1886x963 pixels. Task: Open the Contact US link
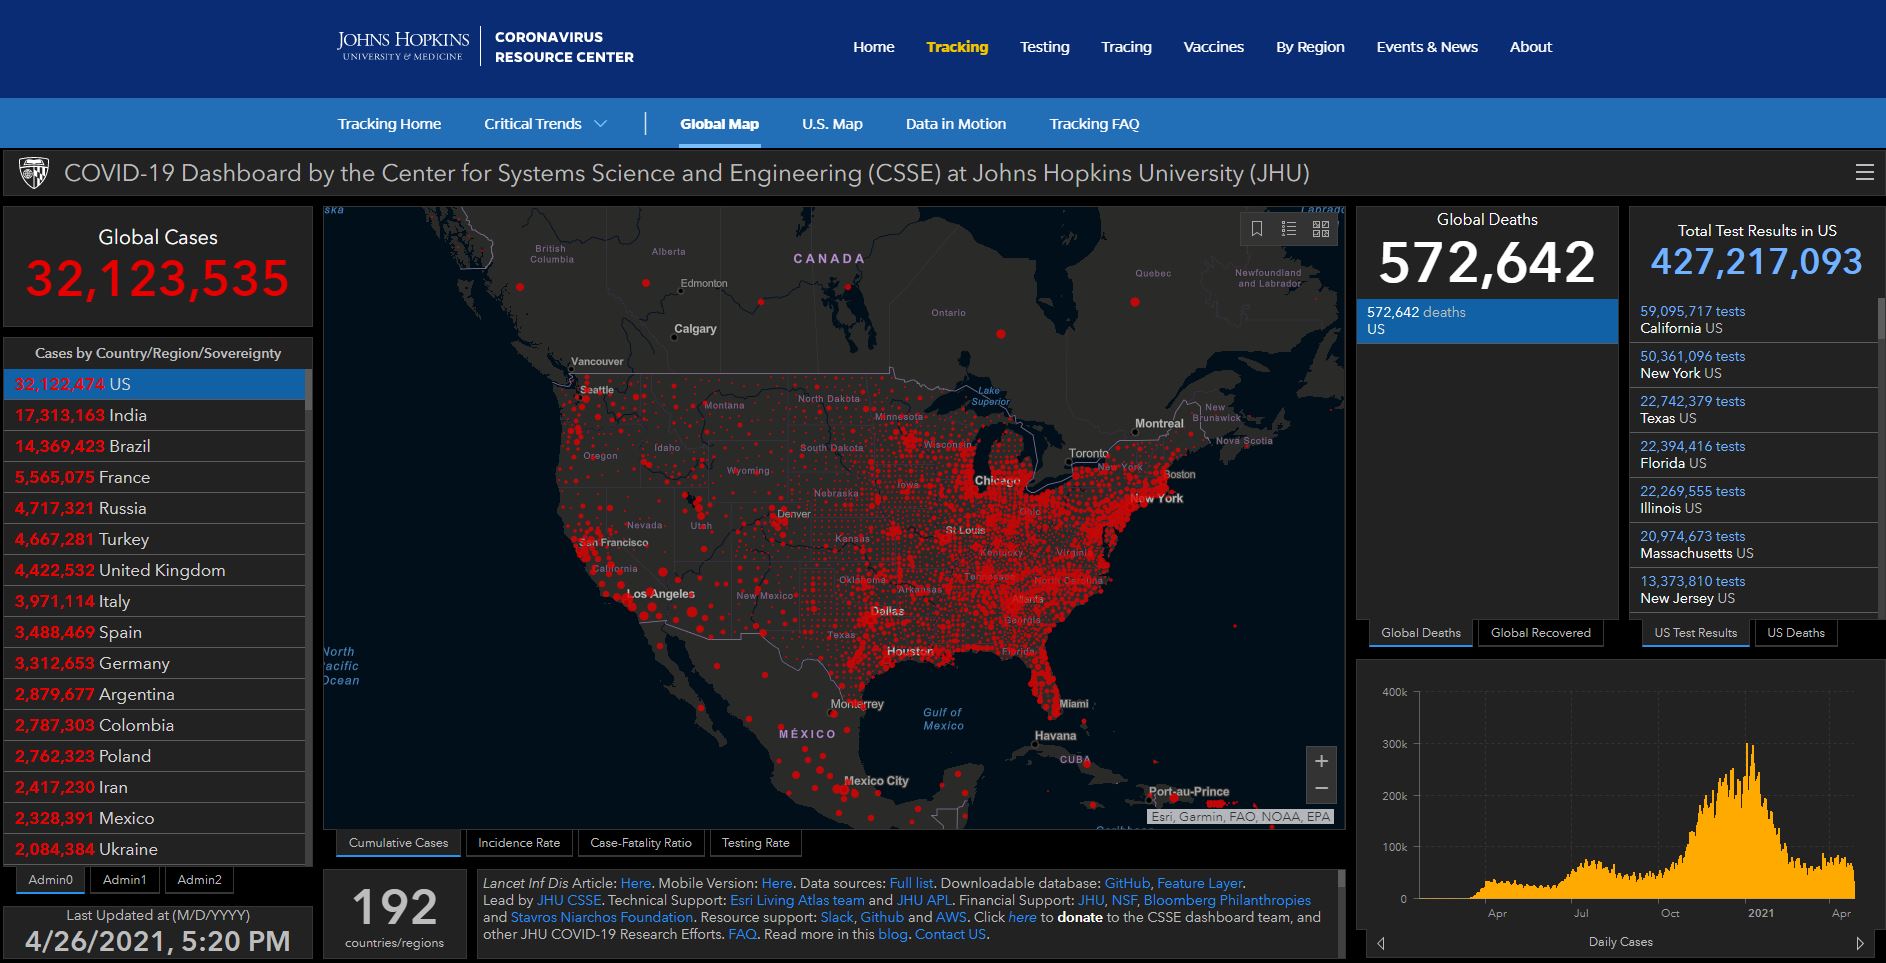950,935
